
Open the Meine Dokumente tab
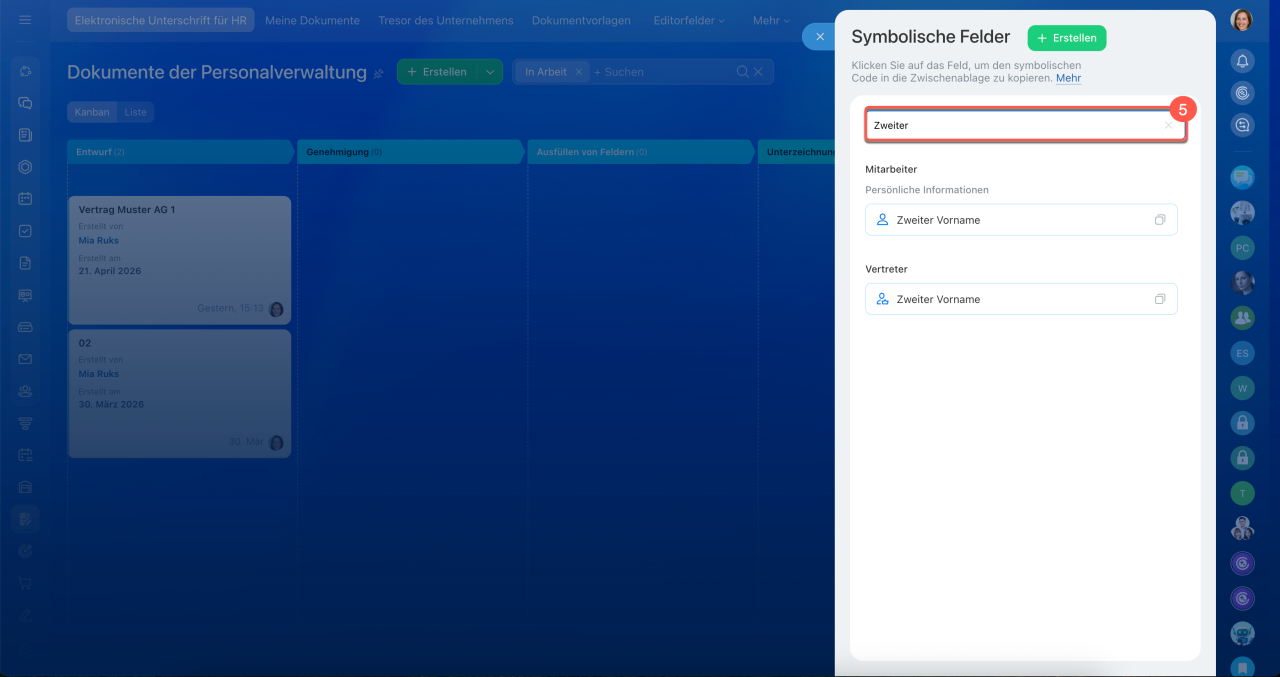[x=312, y=20]
